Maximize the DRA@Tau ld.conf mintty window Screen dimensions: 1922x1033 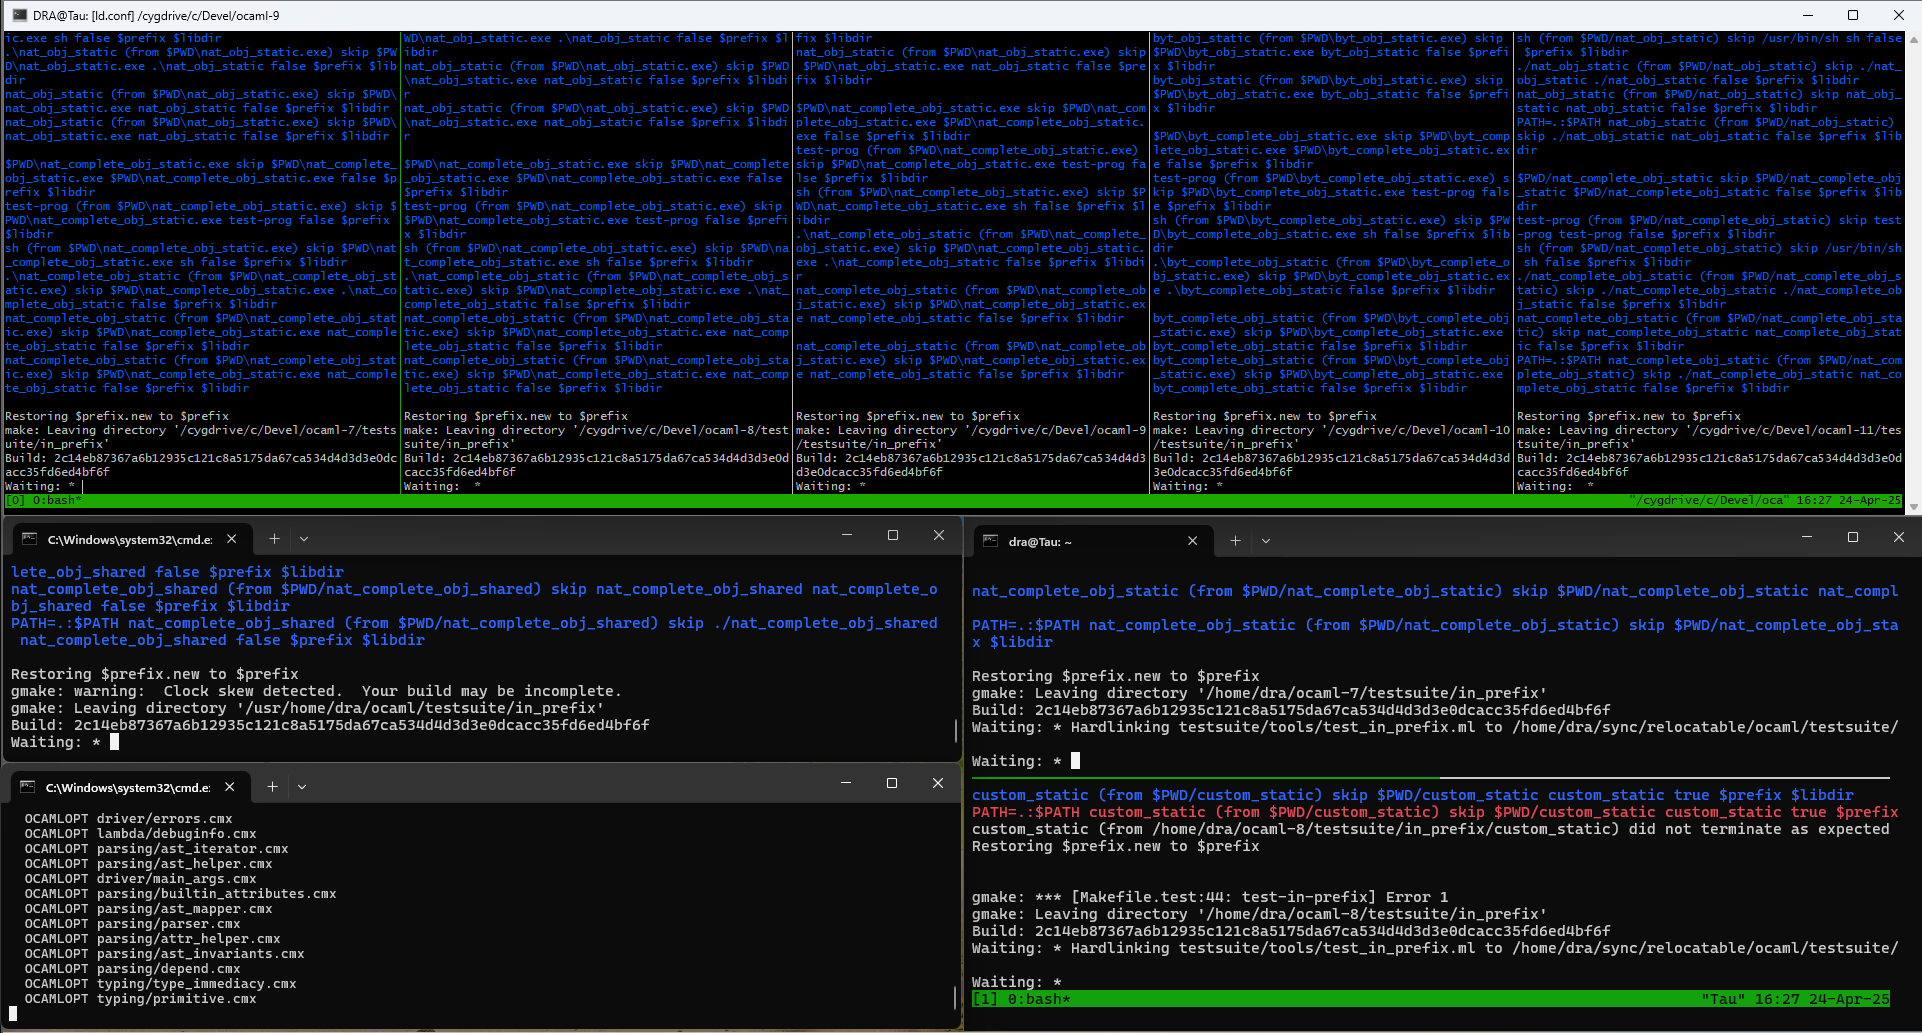point(1853,15)
